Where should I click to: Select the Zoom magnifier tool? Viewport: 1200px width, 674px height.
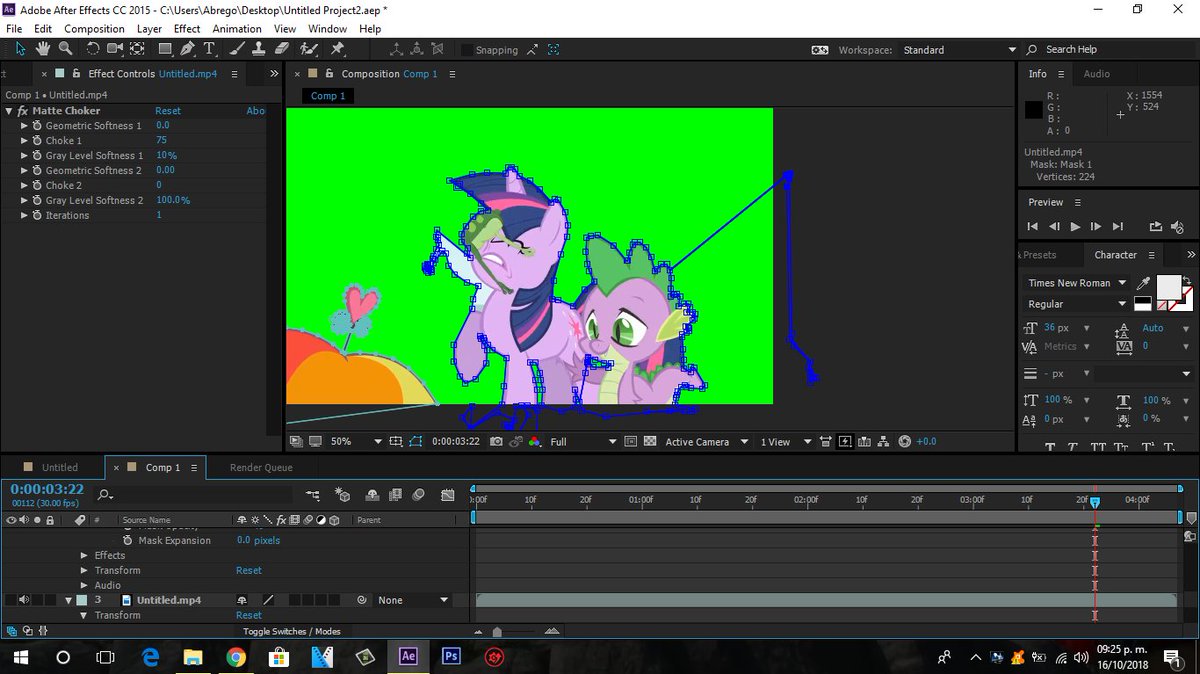pyautogui.click(x=66, y=49)
